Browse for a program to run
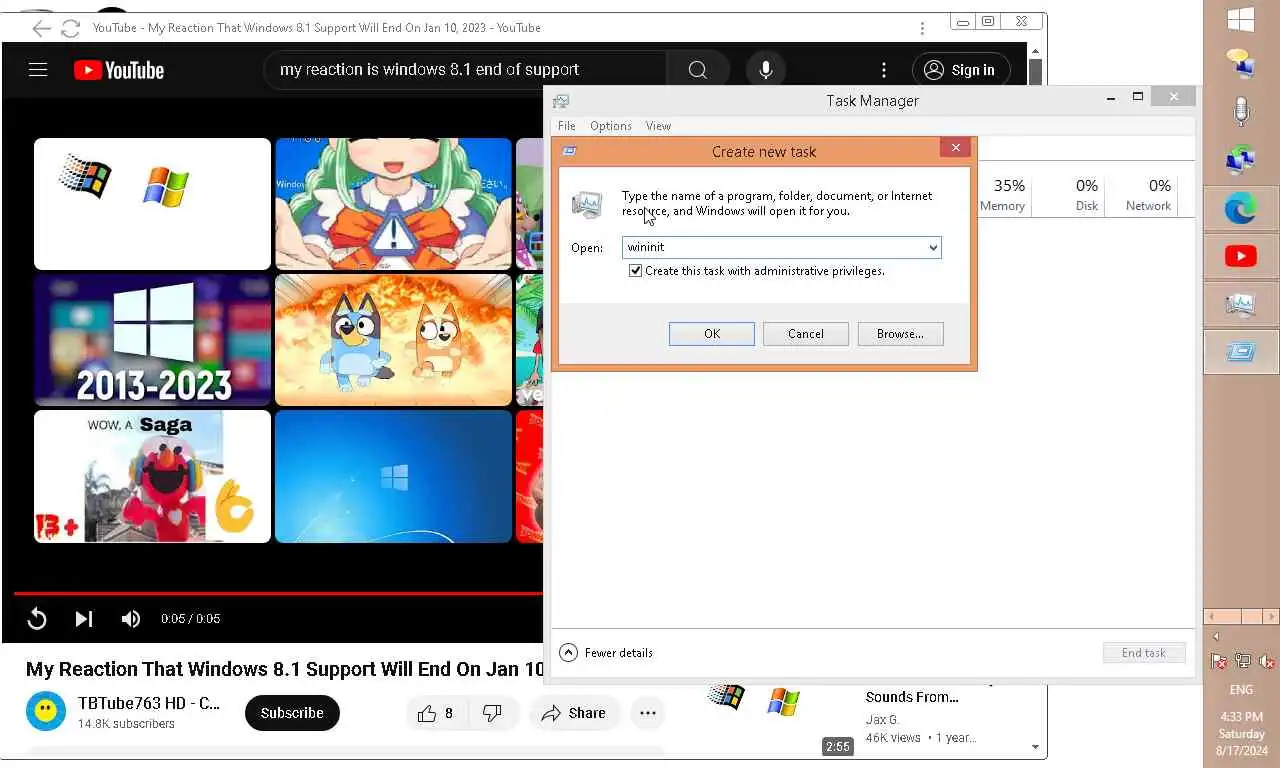 900,334
